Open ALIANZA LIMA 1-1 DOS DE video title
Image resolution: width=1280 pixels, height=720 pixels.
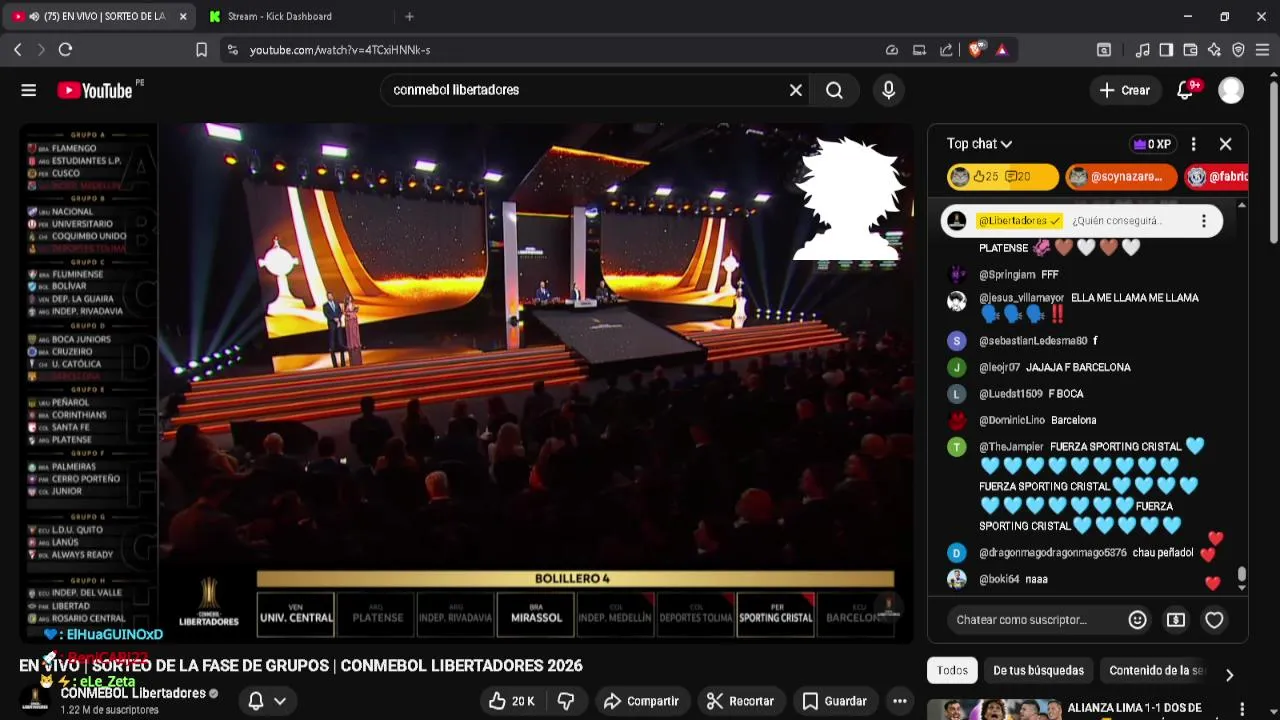pos(1134,708)
